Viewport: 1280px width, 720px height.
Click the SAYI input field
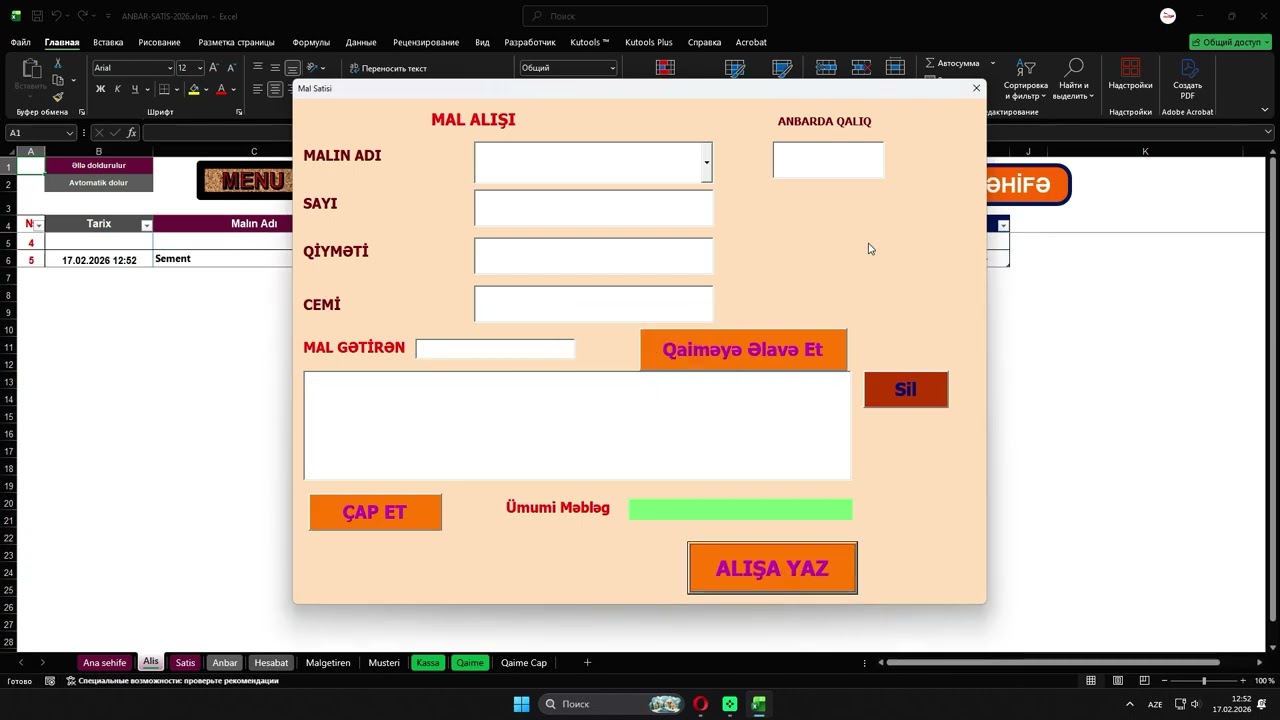tap(593, 208)
